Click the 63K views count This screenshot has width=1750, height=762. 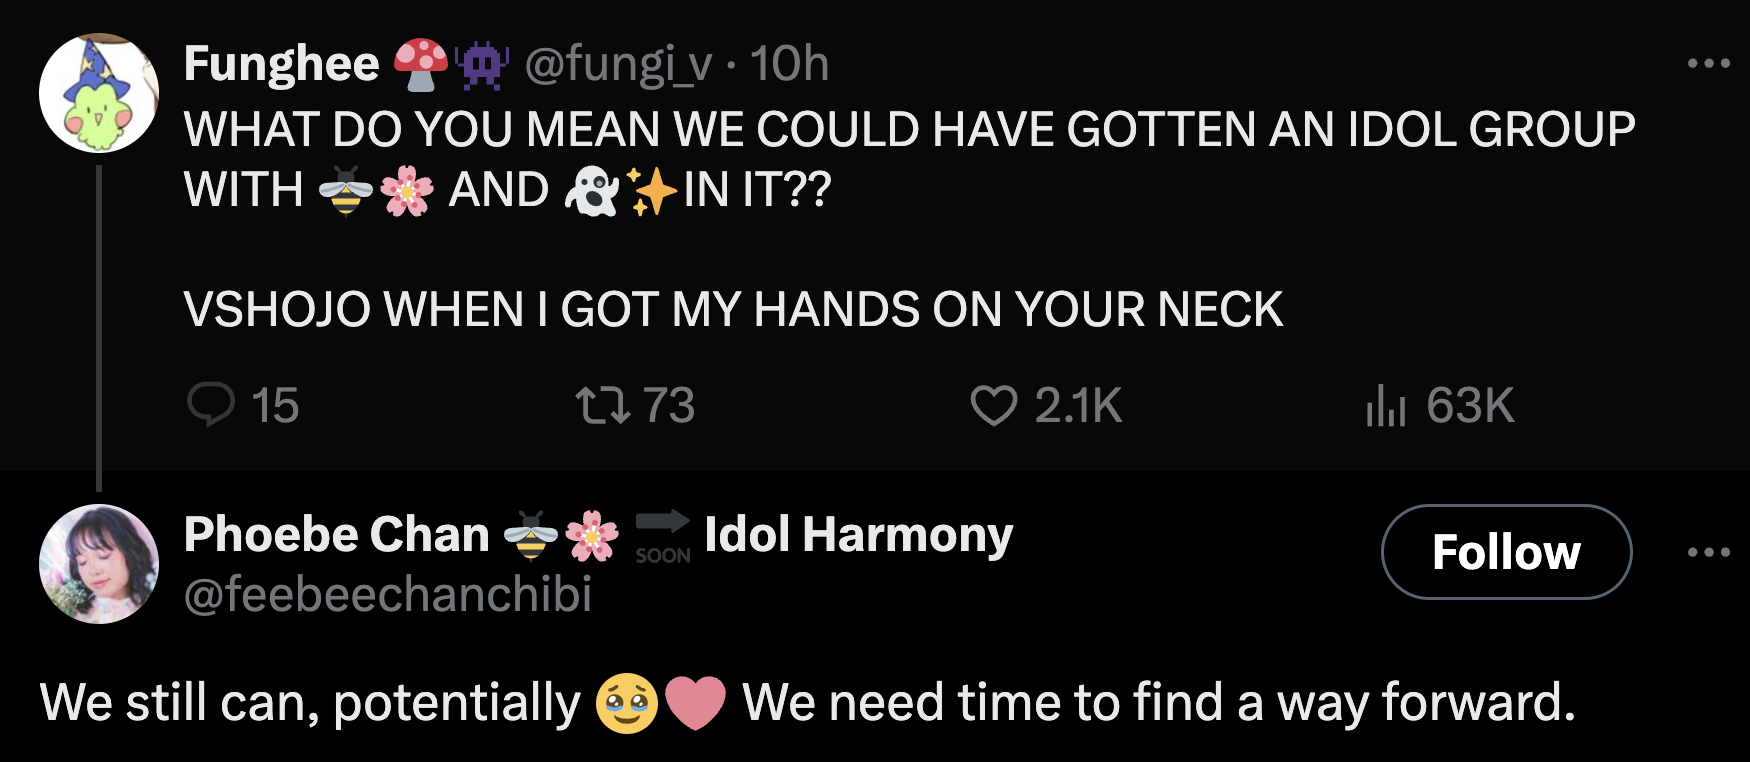tap(1469, 406)
